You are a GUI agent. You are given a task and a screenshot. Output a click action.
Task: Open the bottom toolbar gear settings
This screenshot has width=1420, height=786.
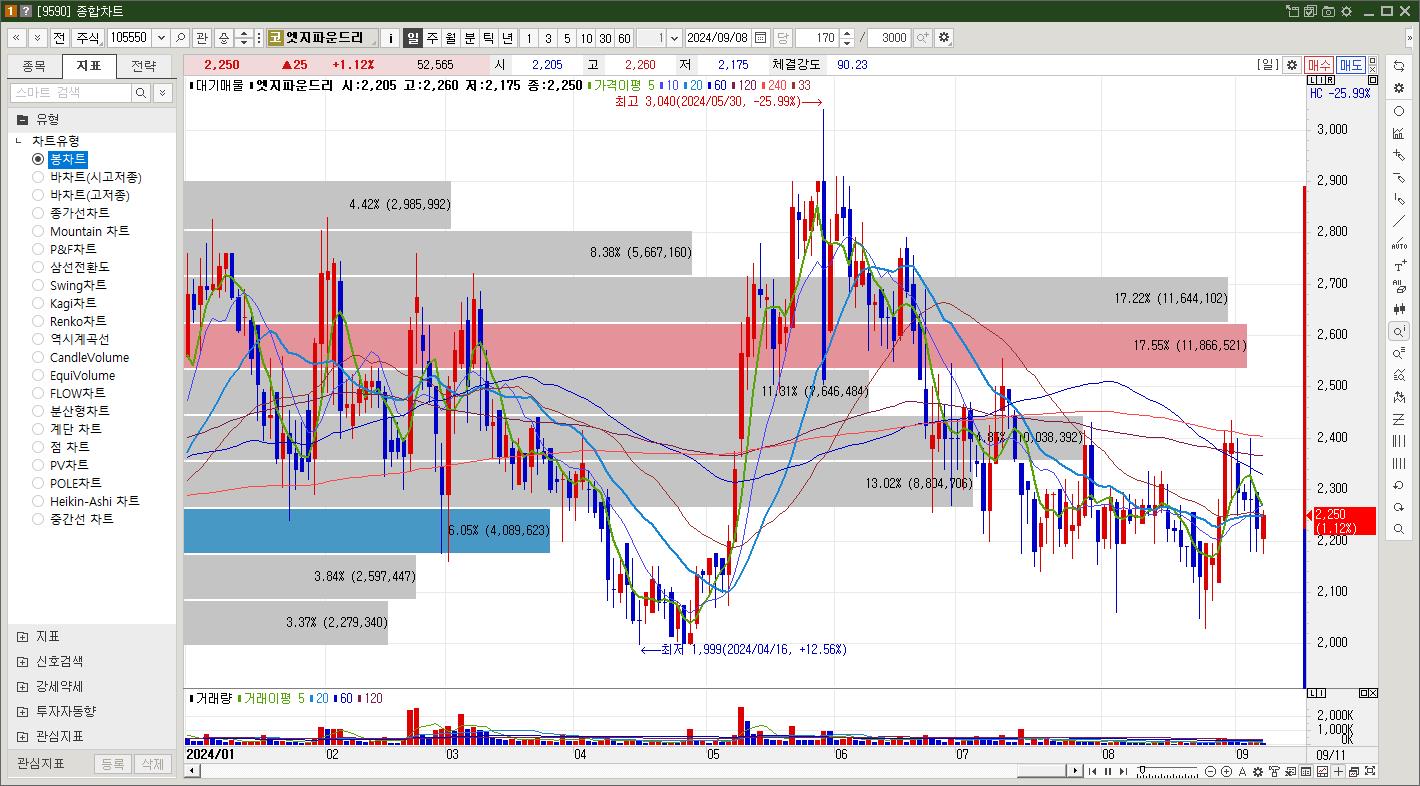pyautogui.click(x=1258, y=771)
